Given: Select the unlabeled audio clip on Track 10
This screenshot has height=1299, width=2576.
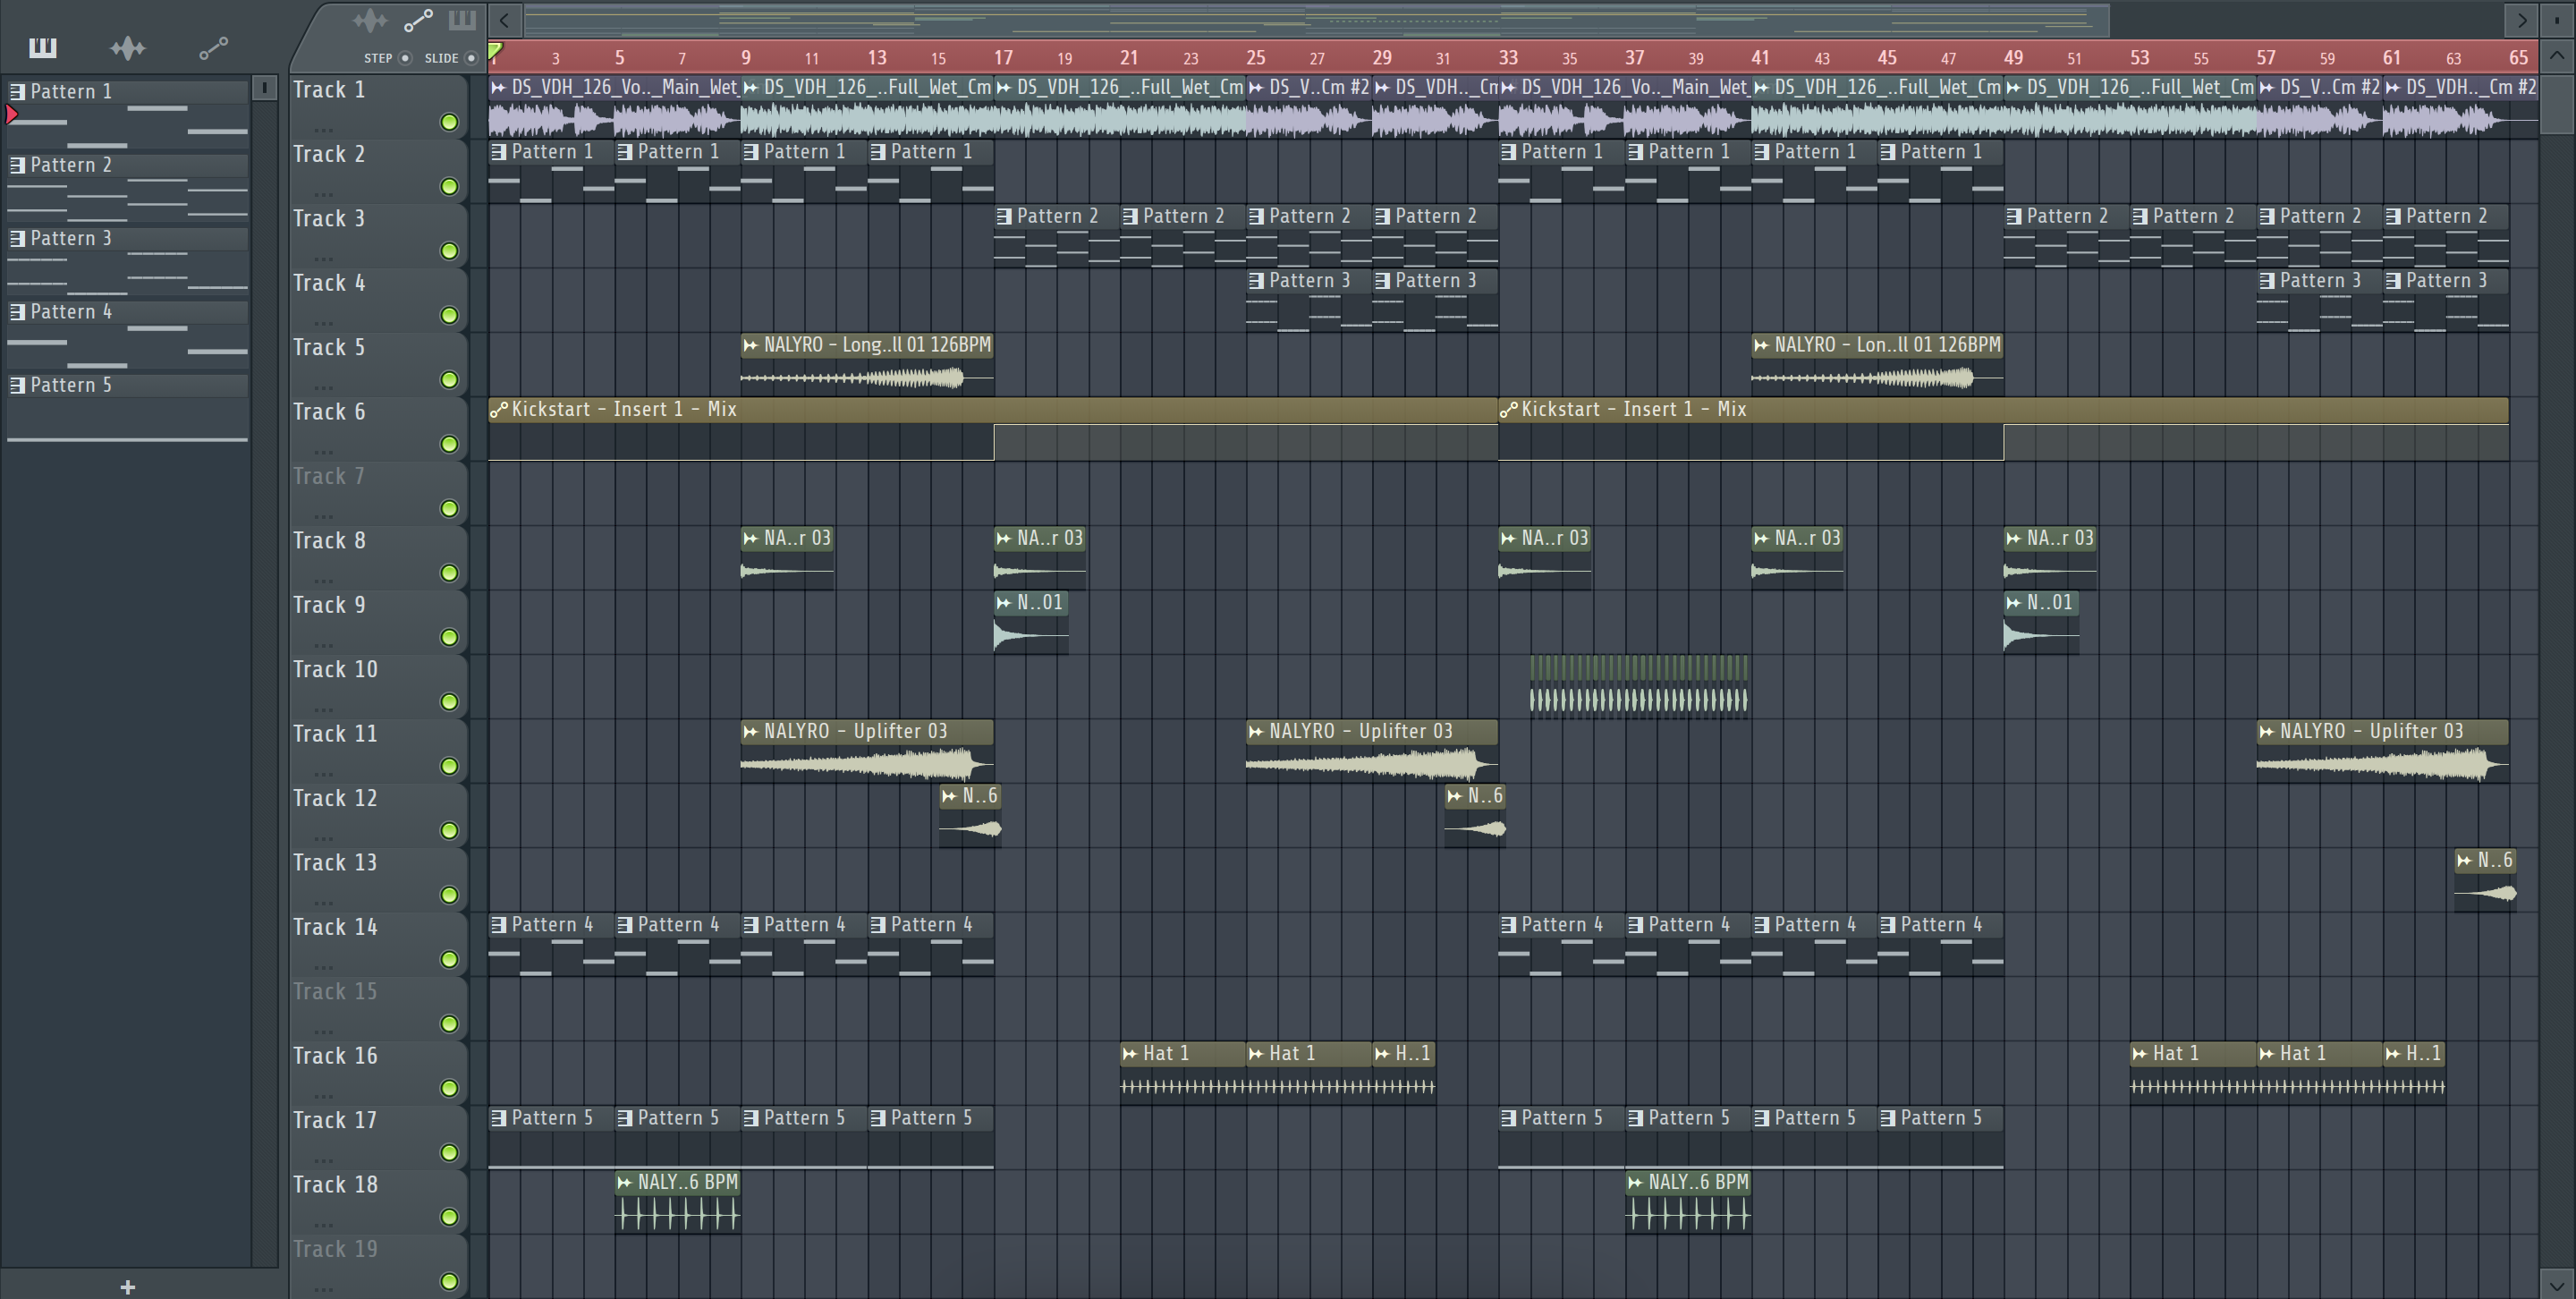Looking at the screenshot, I should click(x=1639, y=685).
